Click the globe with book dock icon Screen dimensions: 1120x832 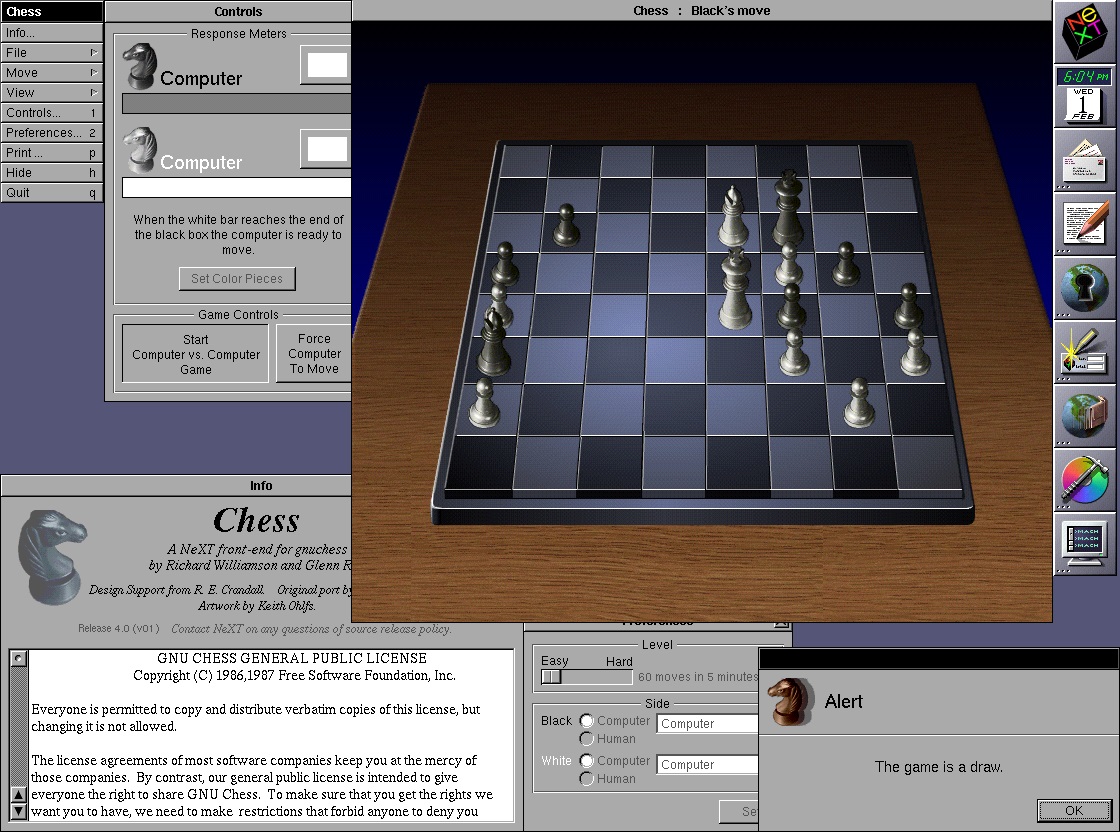(1086, 417)
